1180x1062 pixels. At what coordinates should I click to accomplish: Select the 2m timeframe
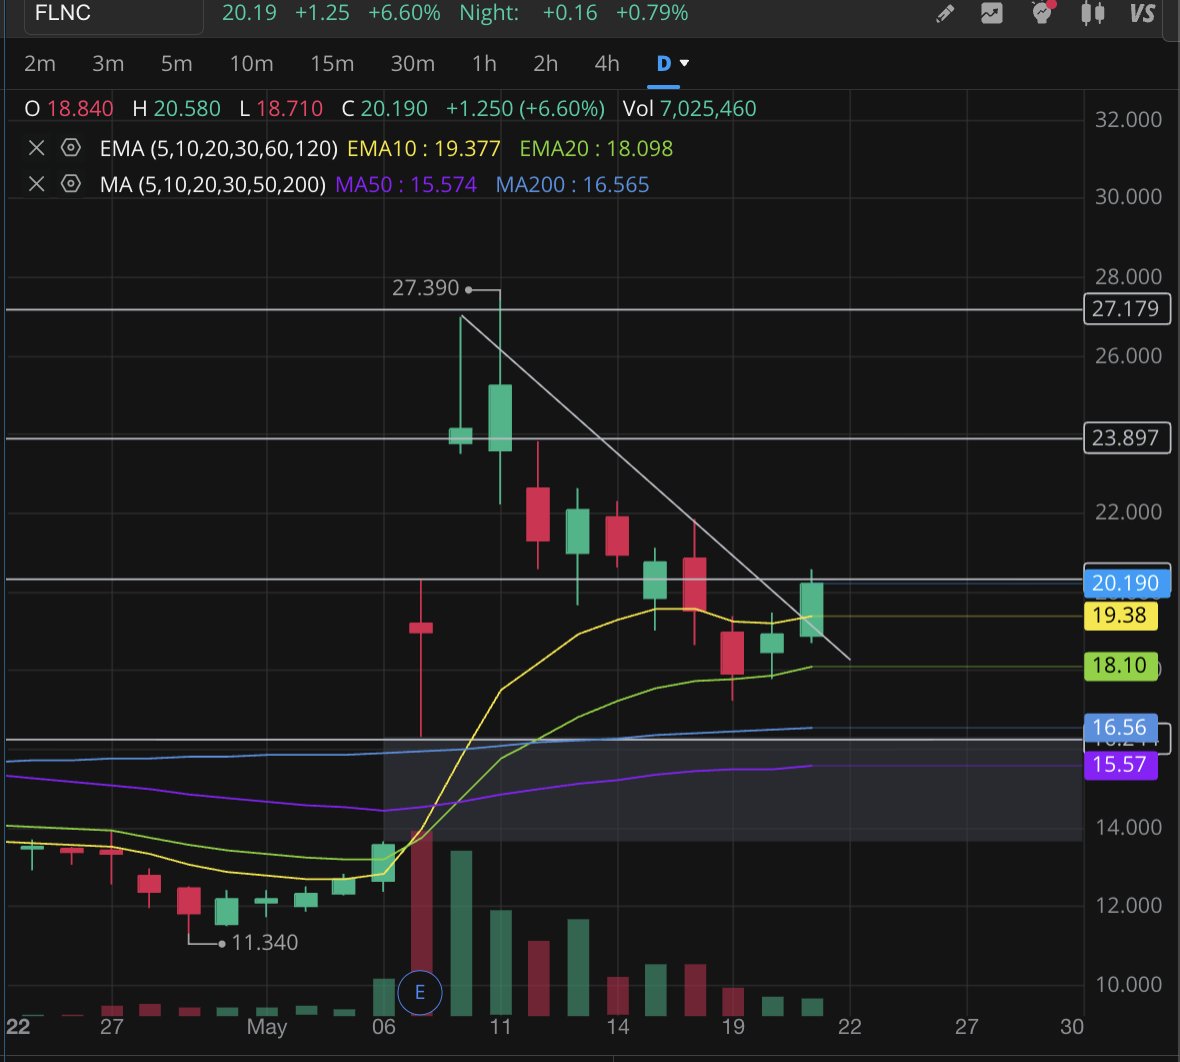(40, 64)
